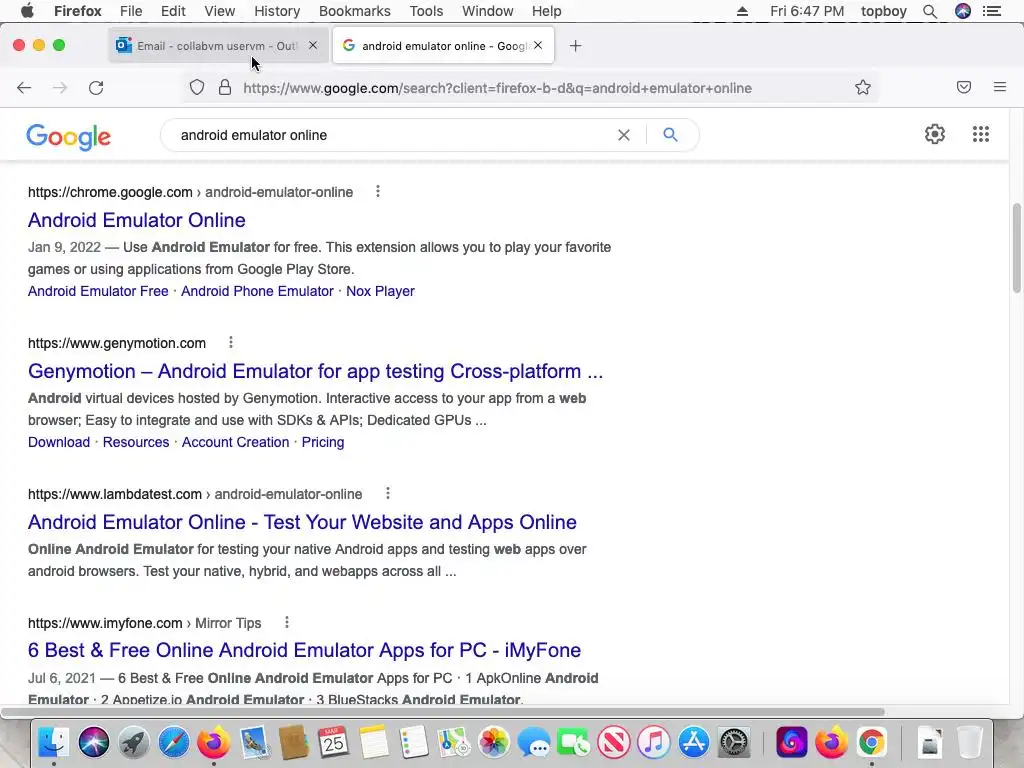Launch Siri from the dock
The height and width of the screenshot is (768, 1024).
click(x=93, y=743)
